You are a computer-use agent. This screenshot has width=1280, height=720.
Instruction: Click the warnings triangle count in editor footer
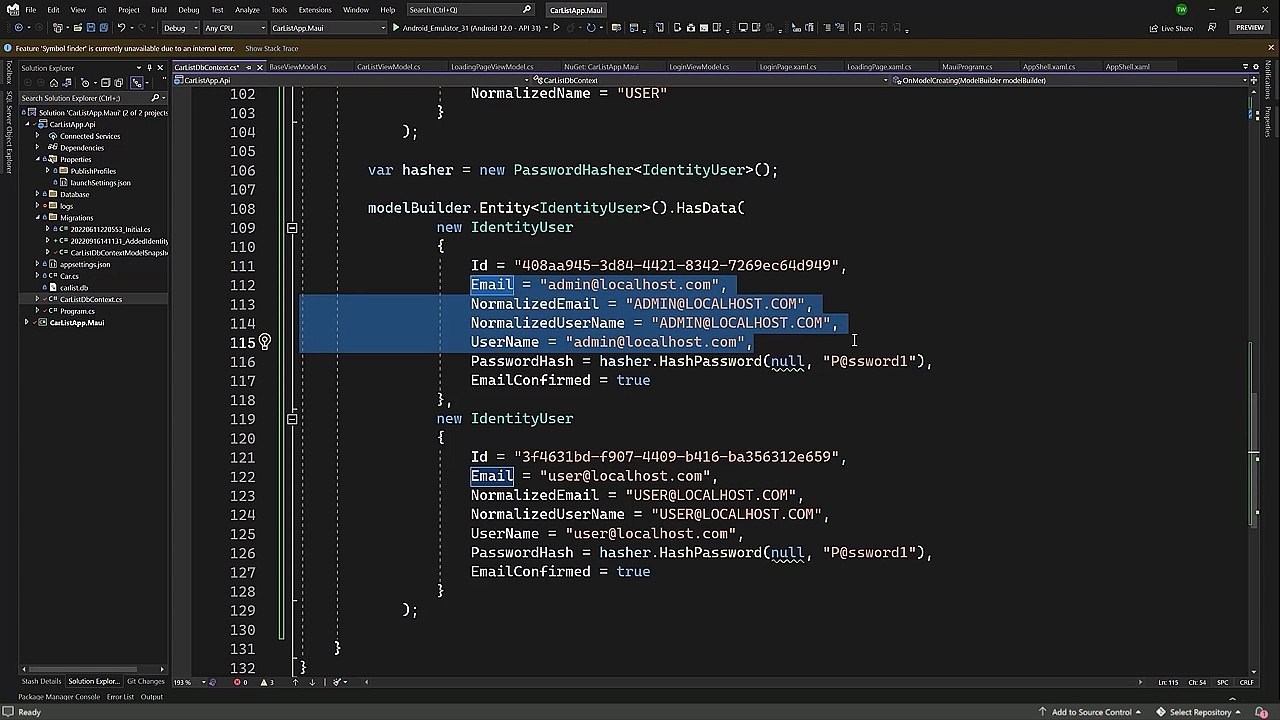[267, 682]
